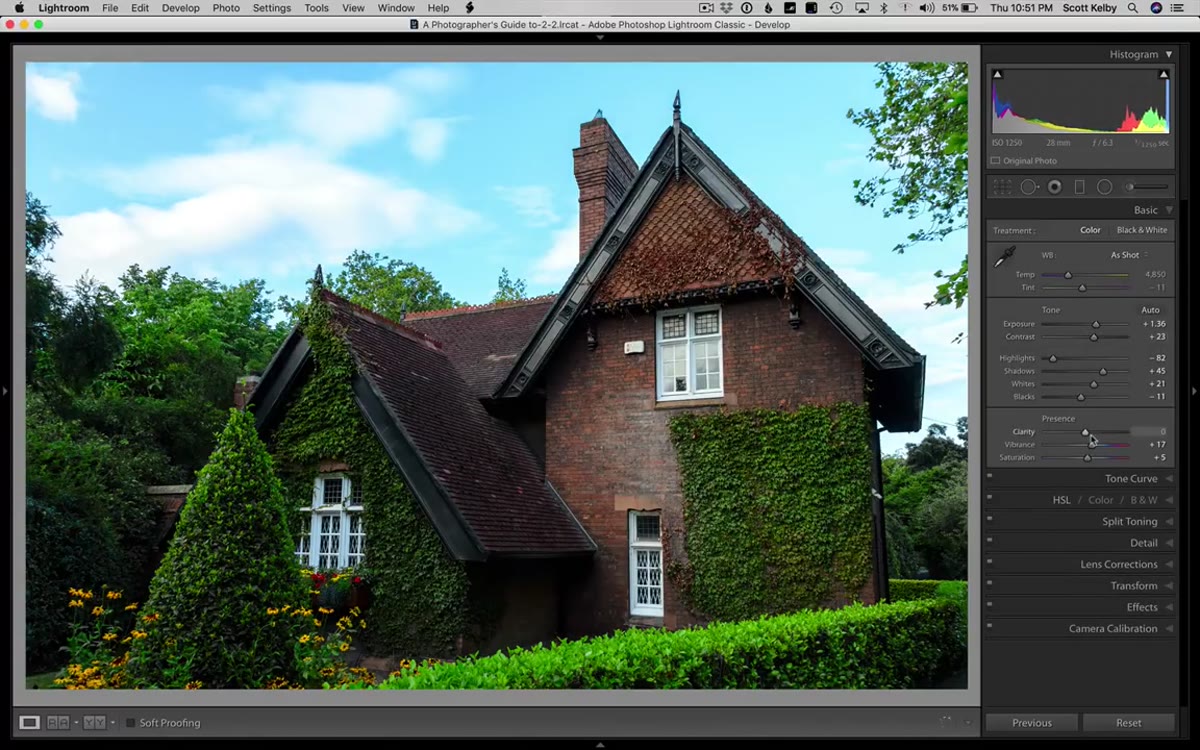The width and height of the screenshot is (1200, 750).
Task: Open volume control in menu bar
Action: [926, 8]
